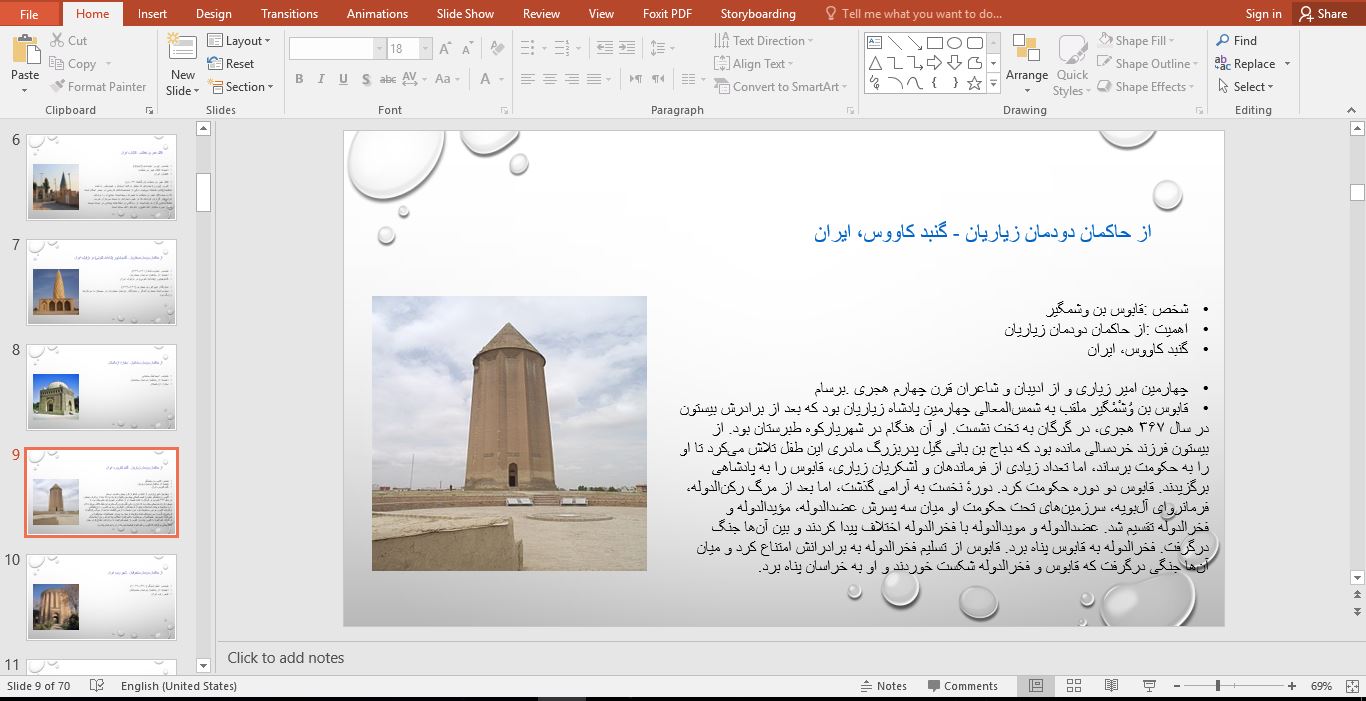
Task: Open the File menu
Action: coord(29,14)
